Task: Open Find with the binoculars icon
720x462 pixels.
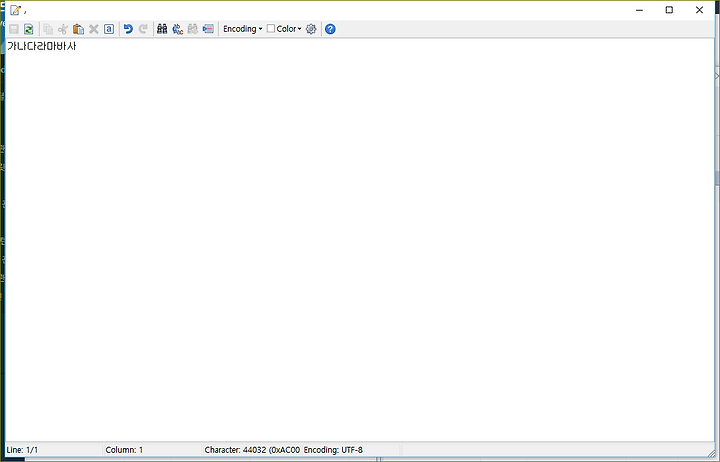Action: (162, 29)
